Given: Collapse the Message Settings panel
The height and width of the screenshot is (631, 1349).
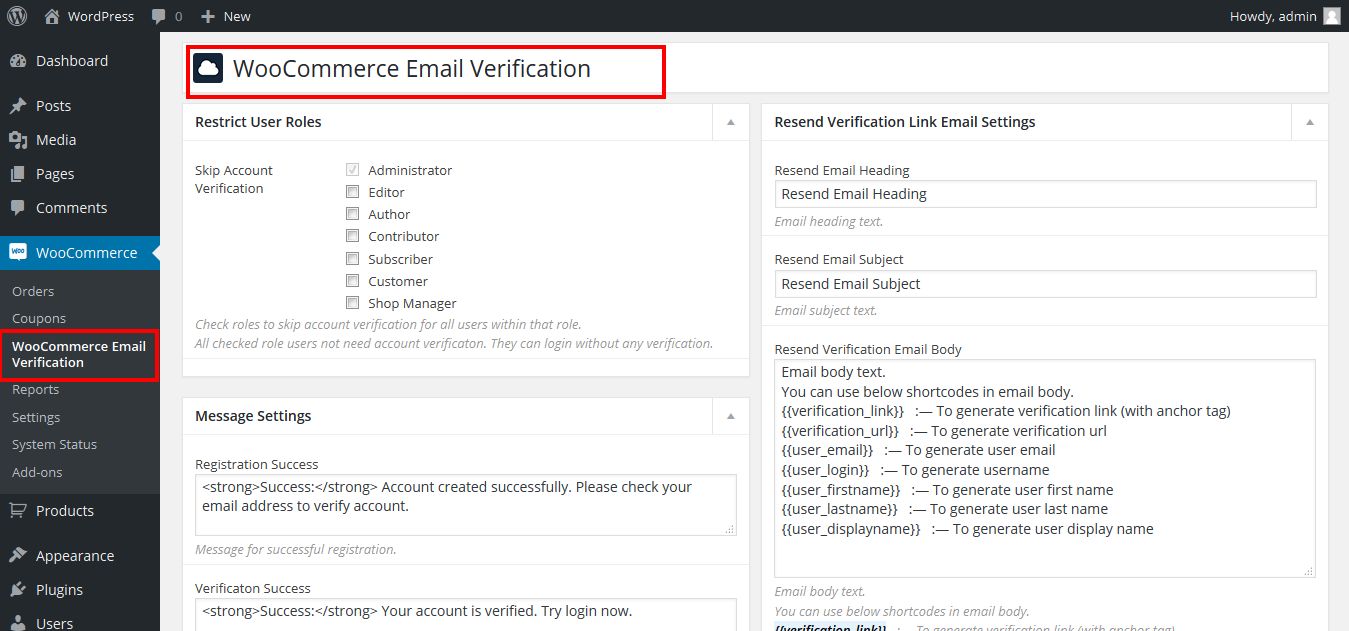Looking at the screenshot, I should click(x=730, y=416).
